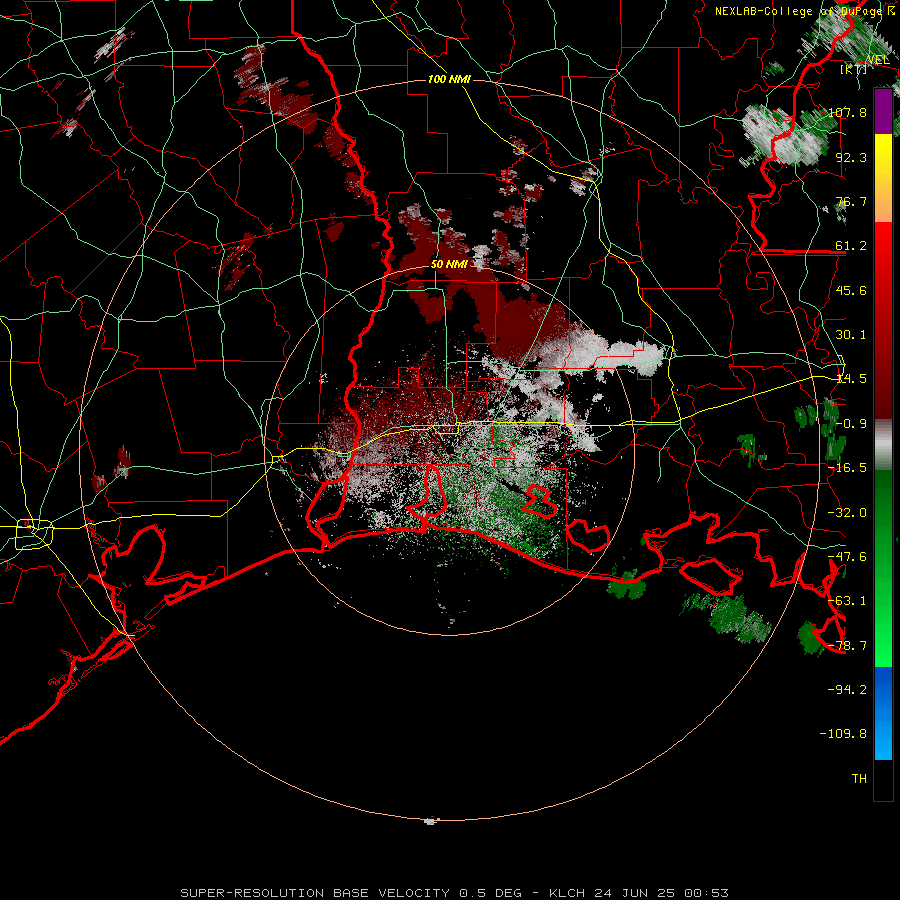Click the -94.2 legend value
Image resolution: width=900 pixels, height=900 pixels.
[x=847, y=690]
